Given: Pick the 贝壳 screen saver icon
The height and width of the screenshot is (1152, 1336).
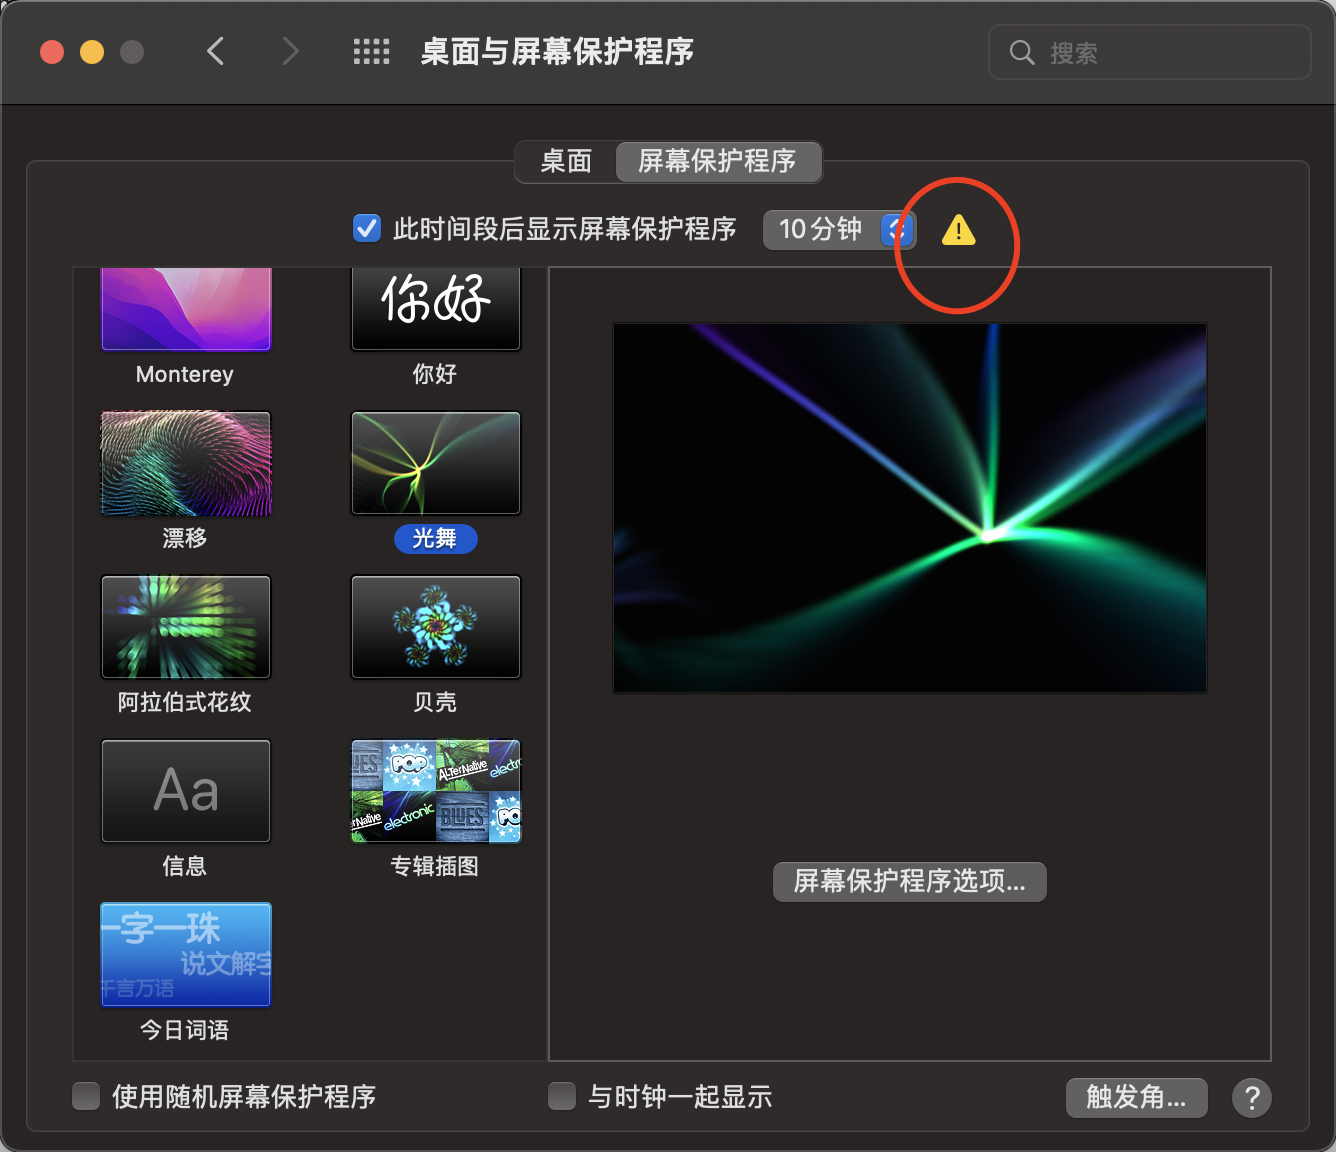Looking at the screenshot, I should click(436, 627).
